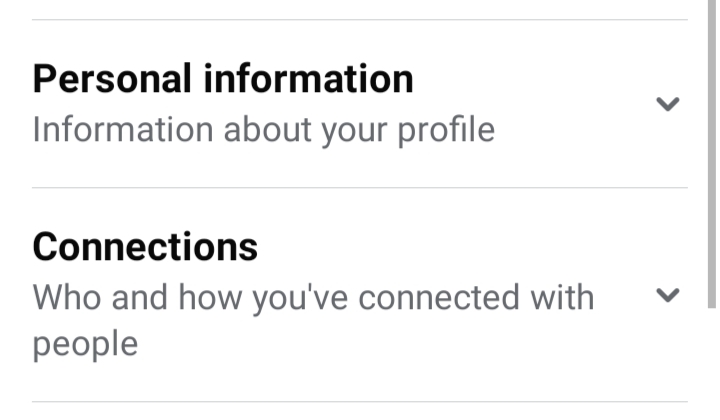Image resolution: width=720 pixels, height=420 pixels.
Task: Click the down arrow beside Connections
Action: coord(667,295)
